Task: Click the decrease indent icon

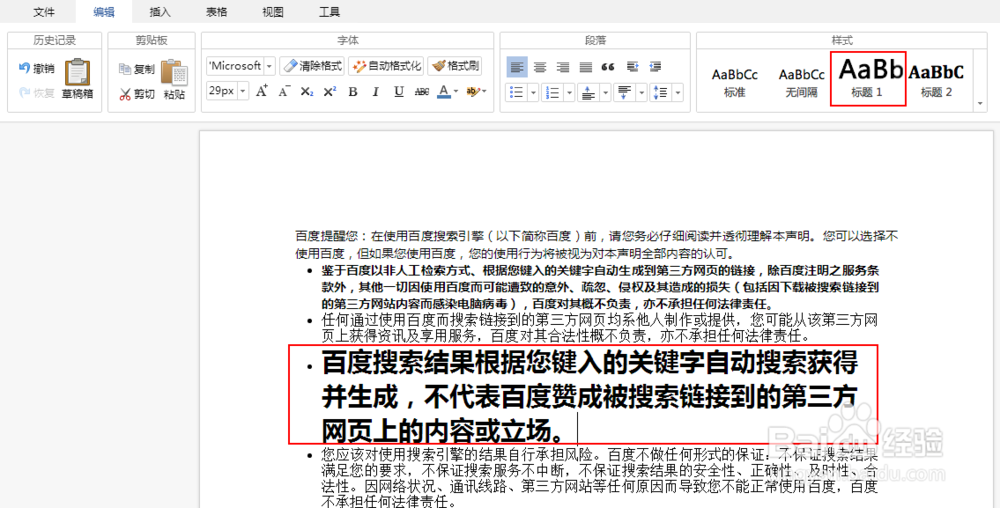Action: coord(655,67)
